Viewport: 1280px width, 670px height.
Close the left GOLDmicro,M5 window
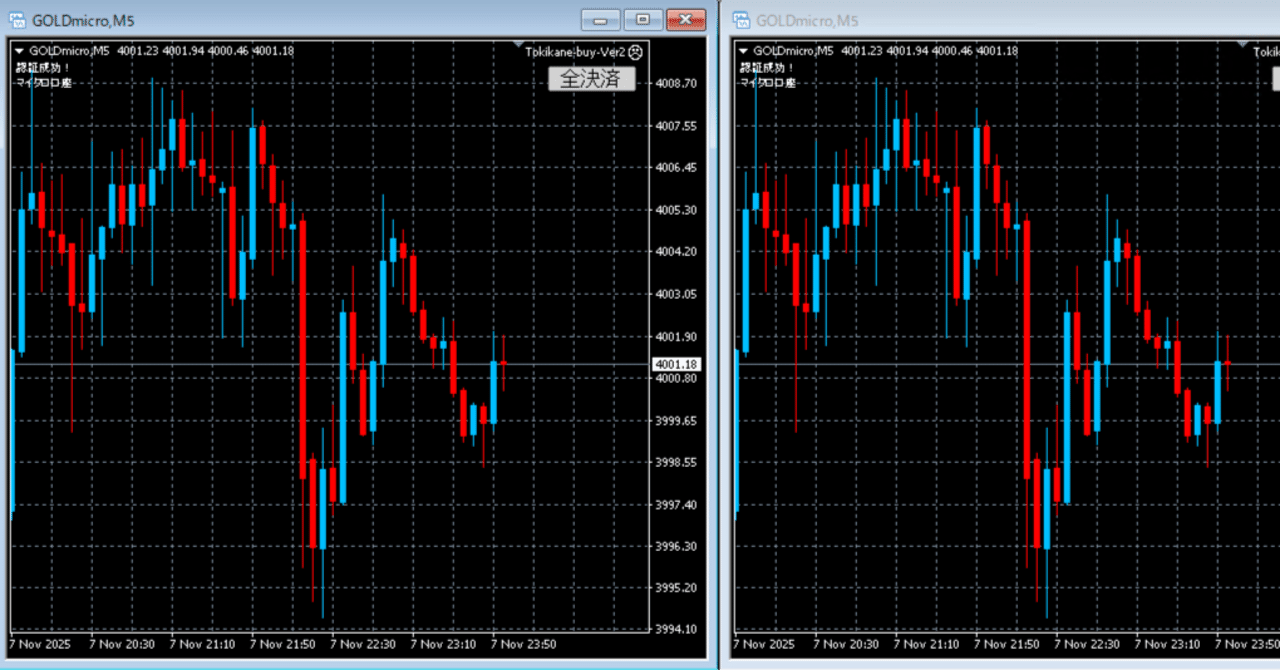point(686,19)
